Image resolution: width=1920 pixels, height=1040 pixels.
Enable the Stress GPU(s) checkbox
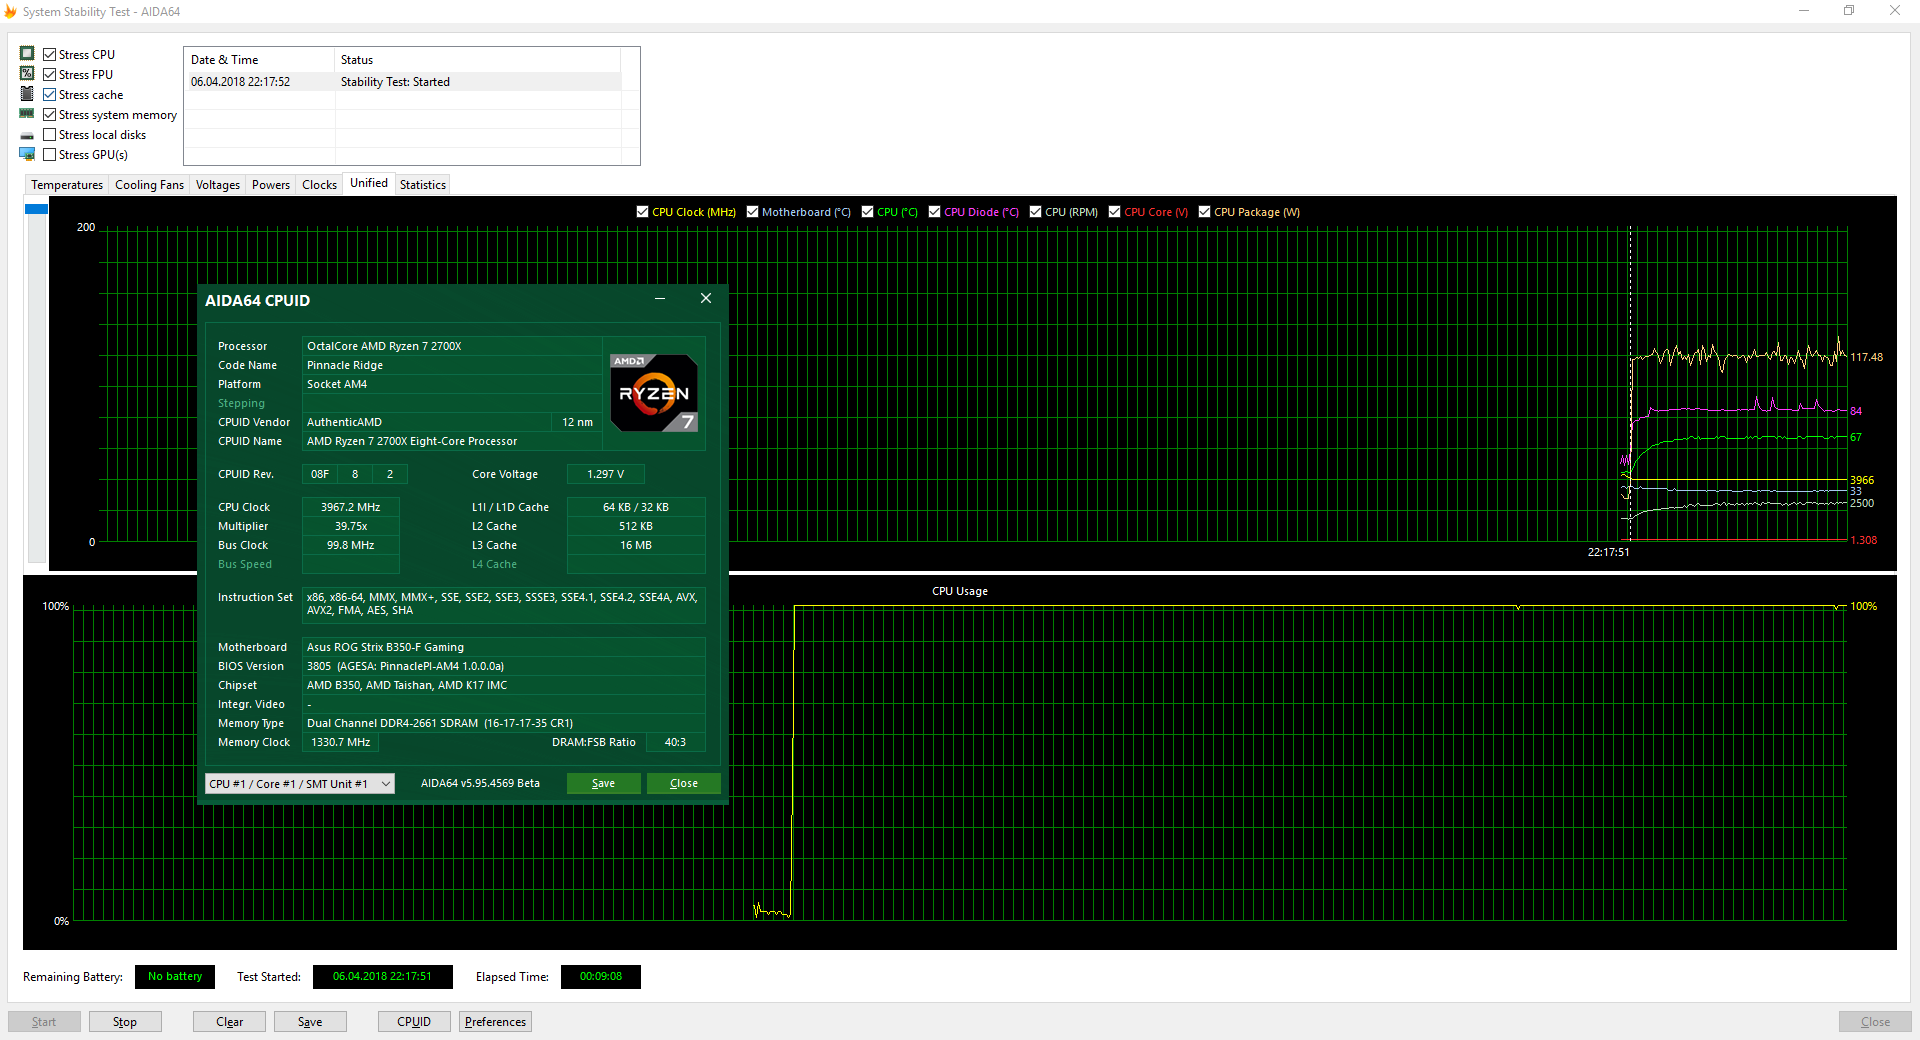coord(49,154)
